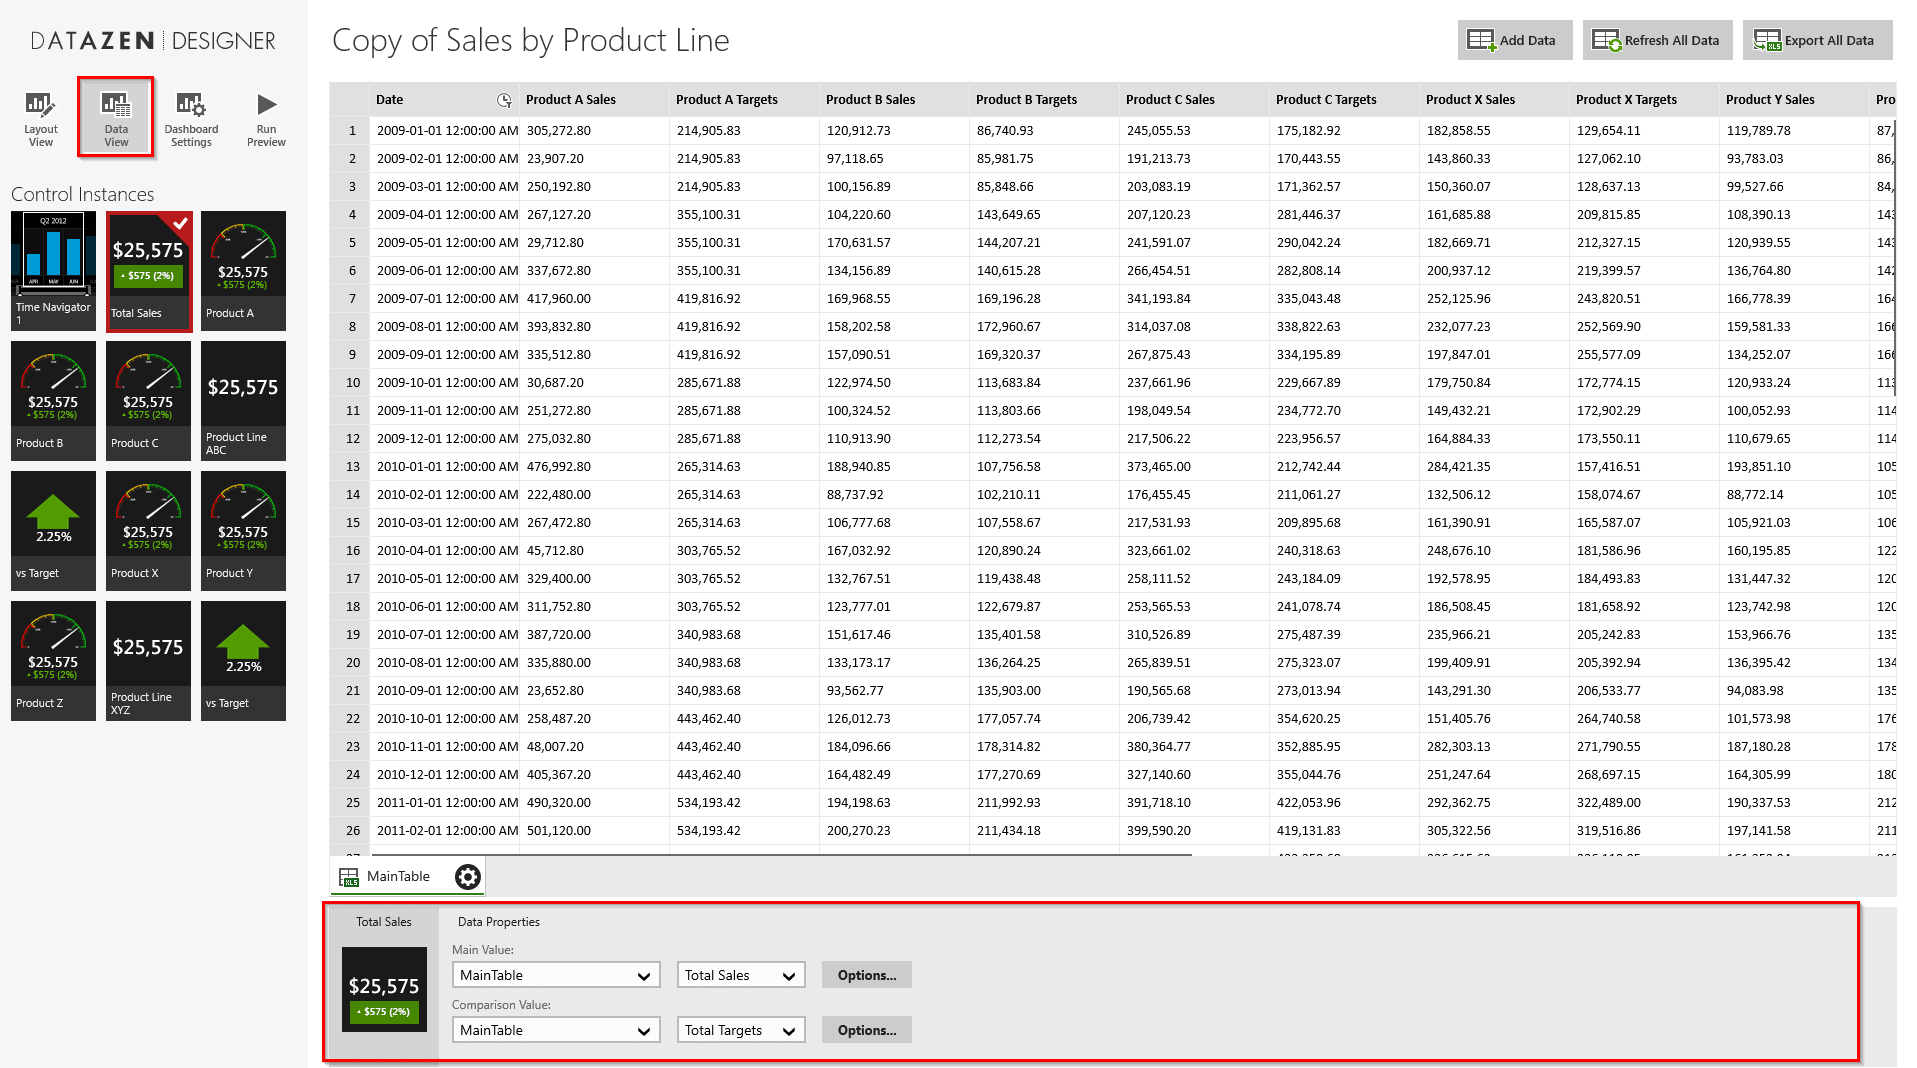Open Layout View
Viewport: 1917px width, 1068px height.
[x=40, y=118]
